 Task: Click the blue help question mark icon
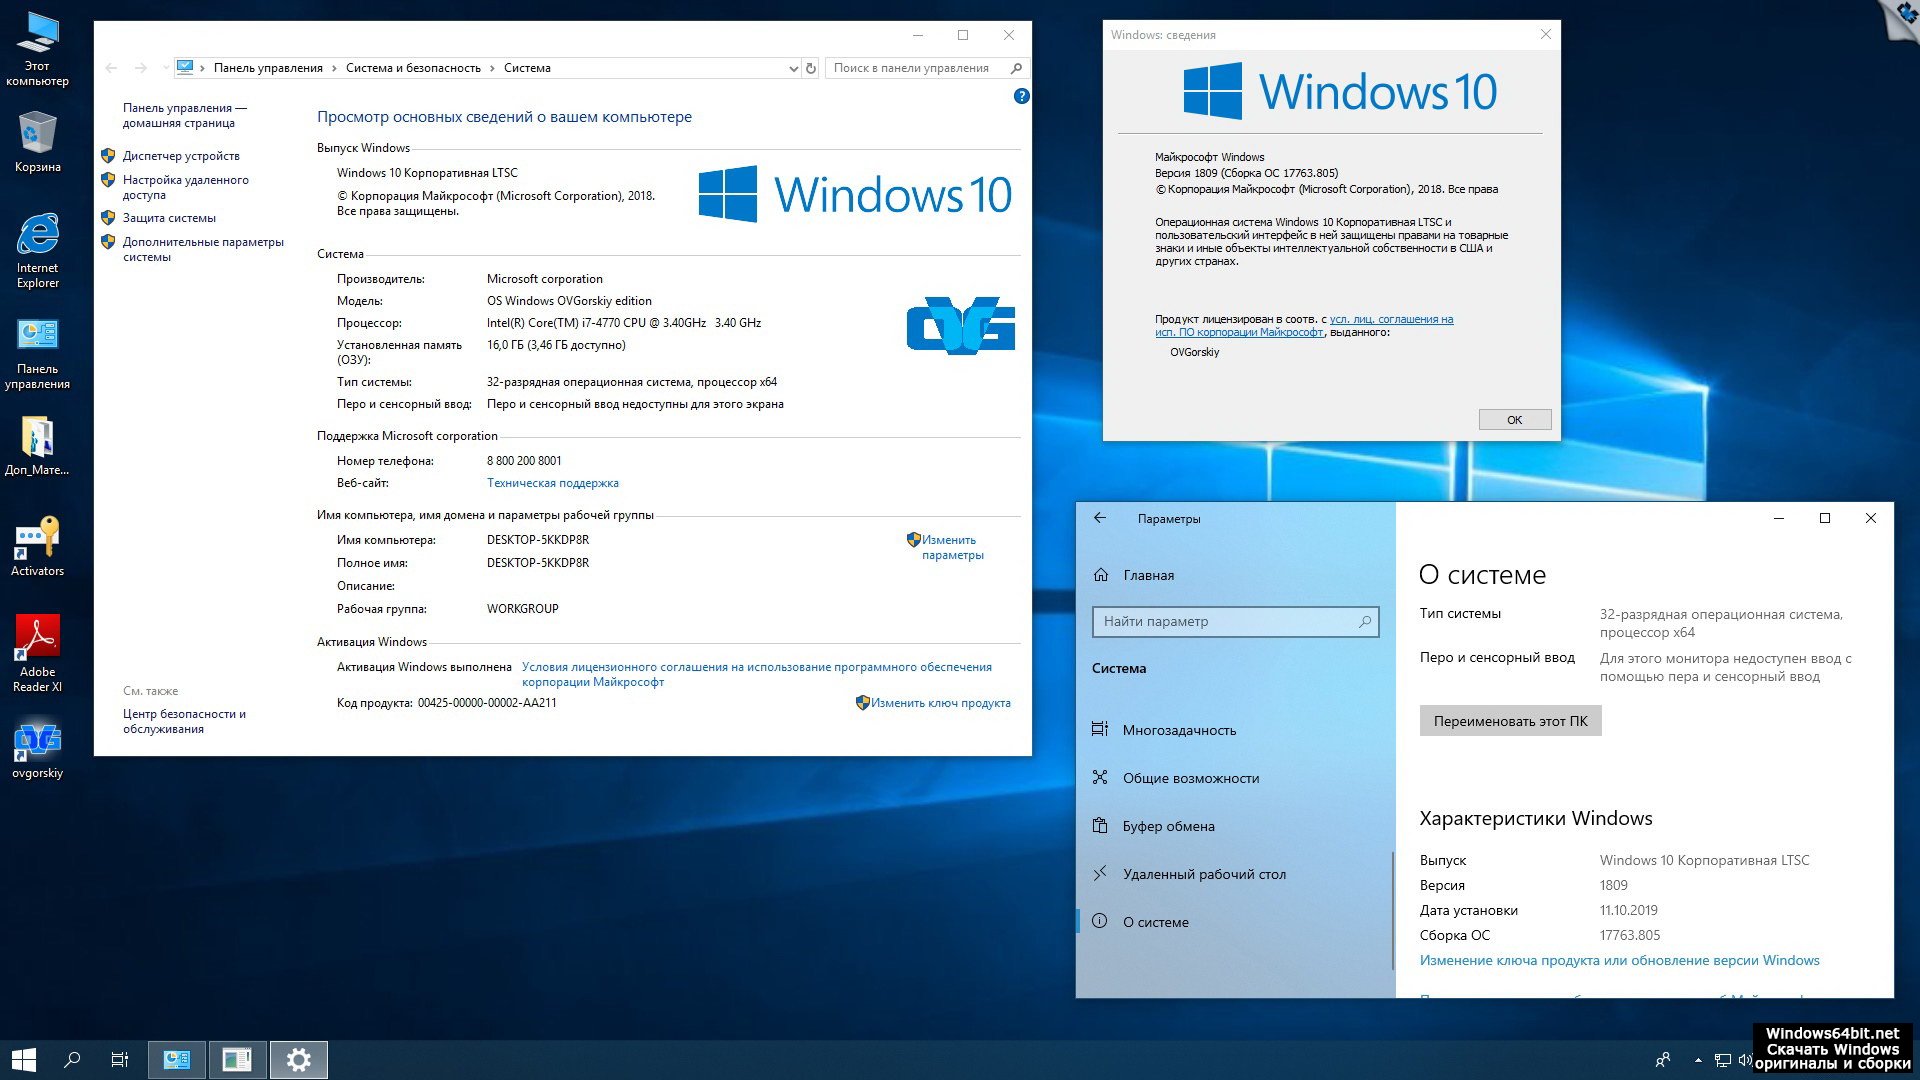pyautogui.click(x=1021, y=96)
